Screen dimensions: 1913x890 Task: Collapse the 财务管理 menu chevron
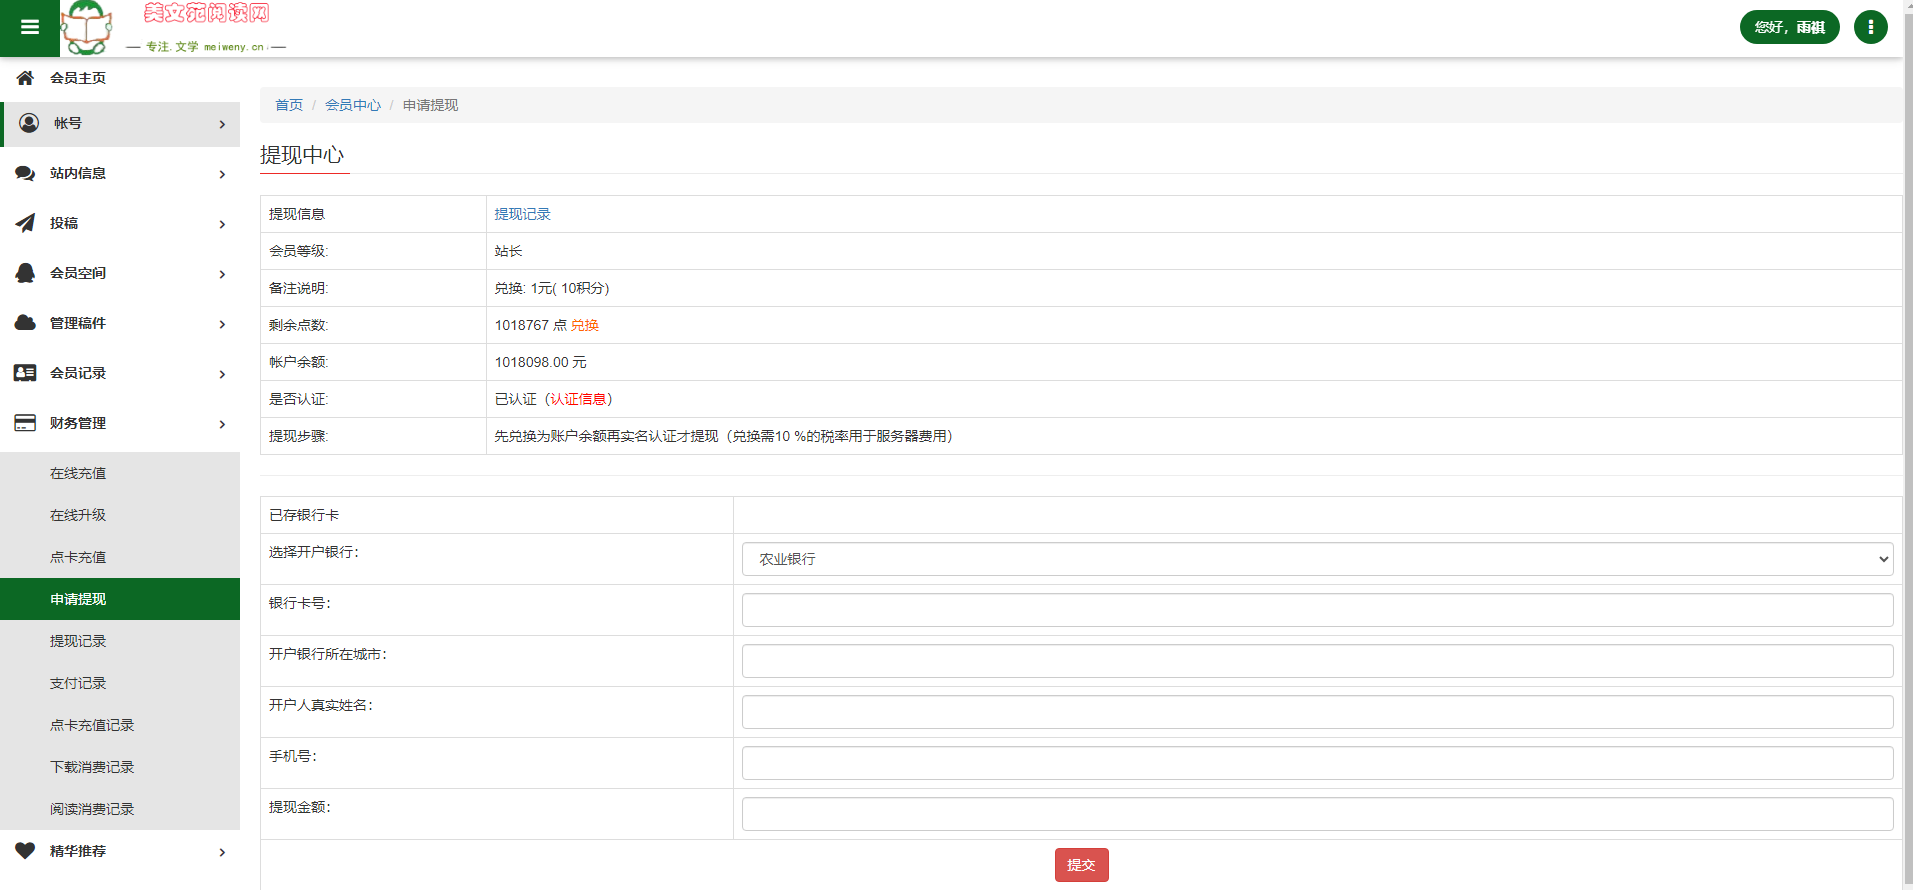coord(222,424)
